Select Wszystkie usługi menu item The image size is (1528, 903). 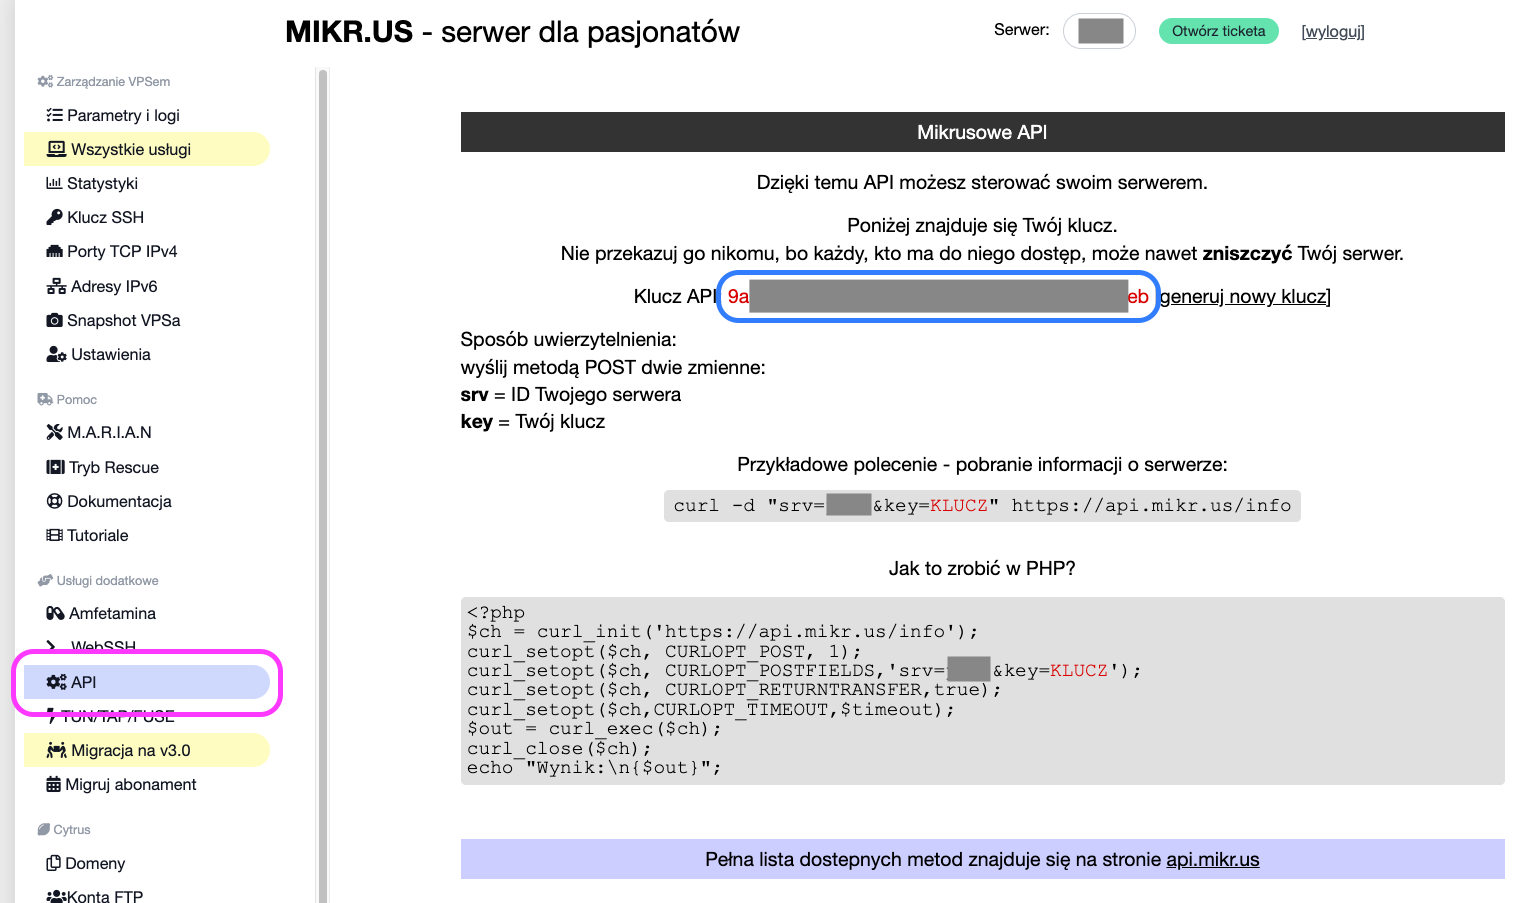coord(130,149)
